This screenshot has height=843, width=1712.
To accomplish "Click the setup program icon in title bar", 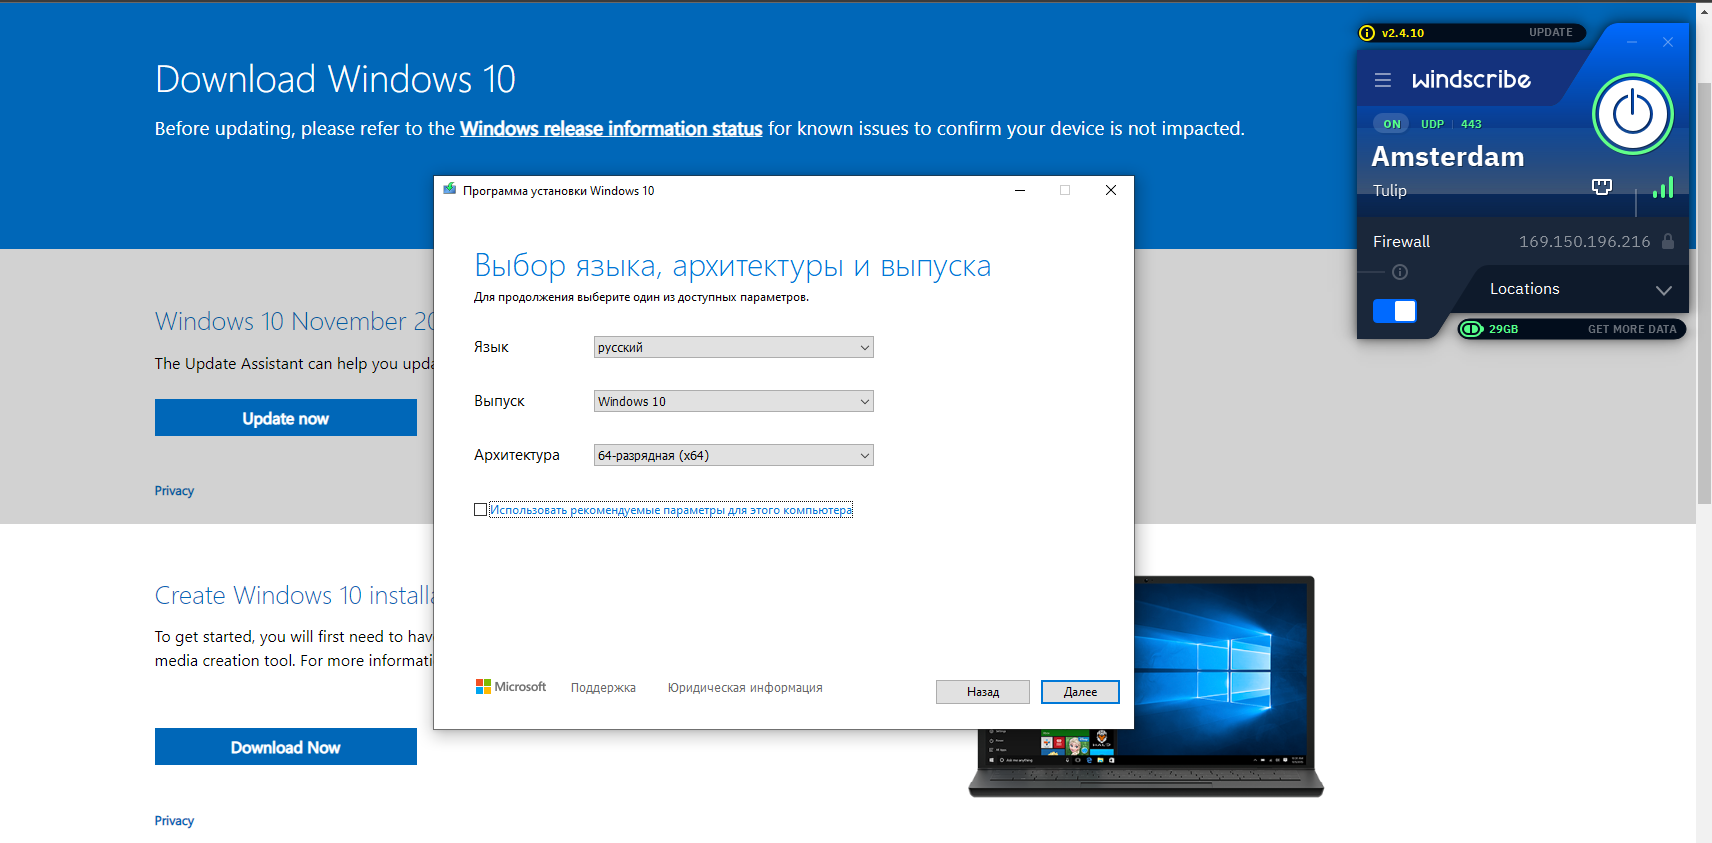I will click(450, 190).
